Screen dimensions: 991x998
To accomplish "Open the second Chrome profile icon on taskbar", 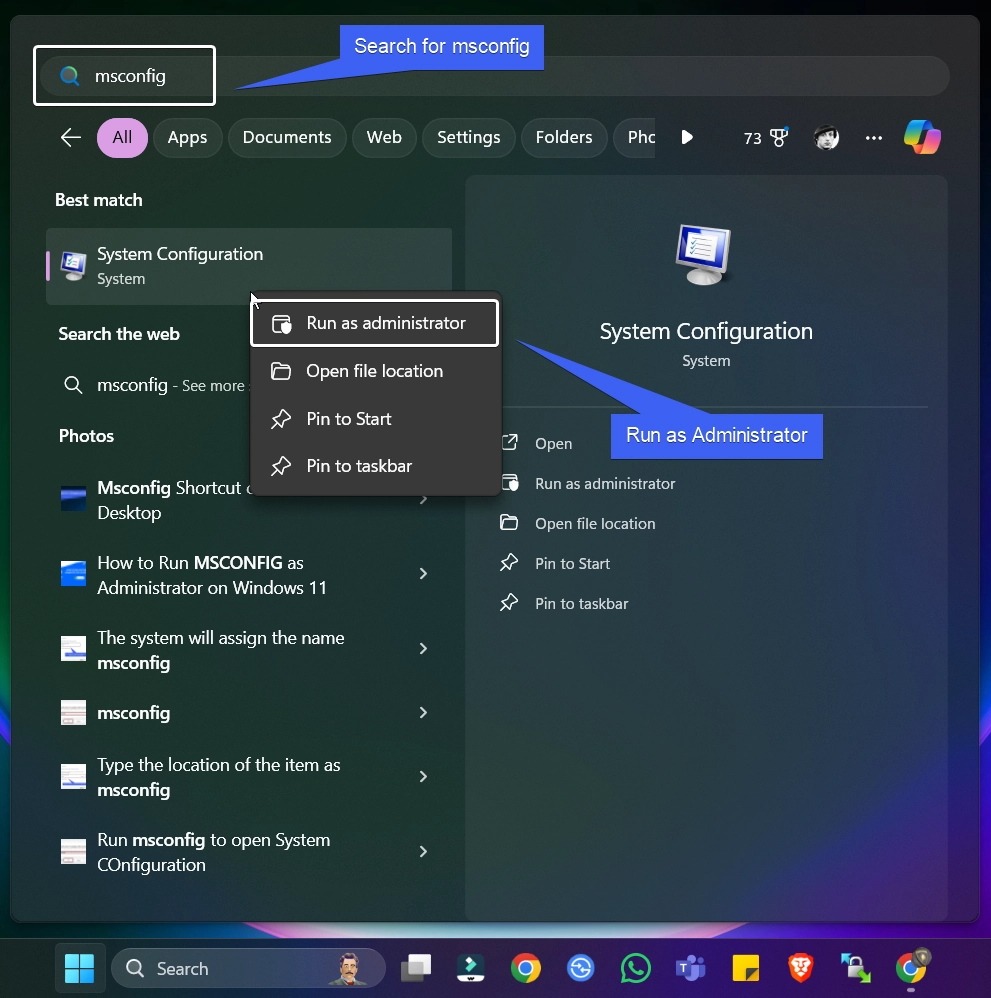I will coord(912,967).
